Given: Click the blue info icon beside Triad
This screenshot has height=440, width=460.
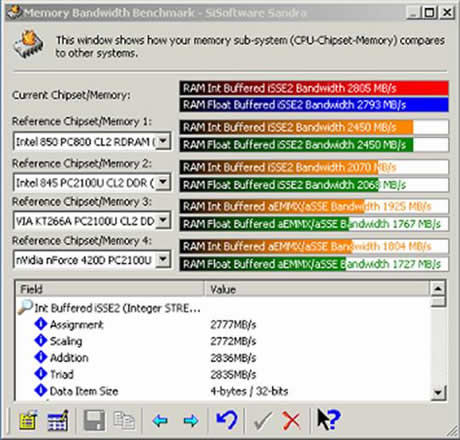Looking at the screenshot, I should point(41,373).
